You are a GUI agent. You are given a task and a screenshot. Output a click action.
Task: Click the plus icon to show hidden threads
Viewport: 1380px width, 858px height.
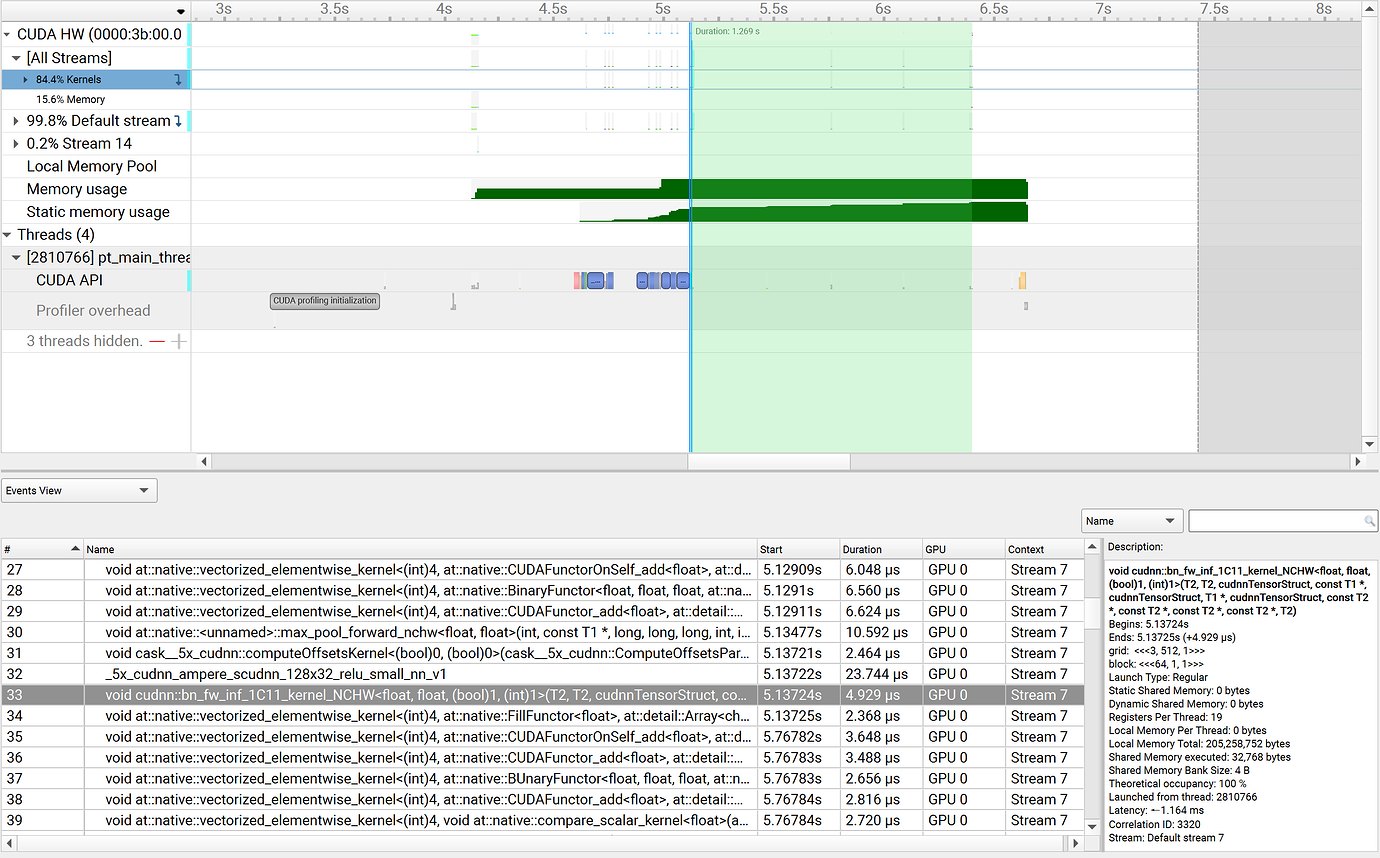point(178,341)
